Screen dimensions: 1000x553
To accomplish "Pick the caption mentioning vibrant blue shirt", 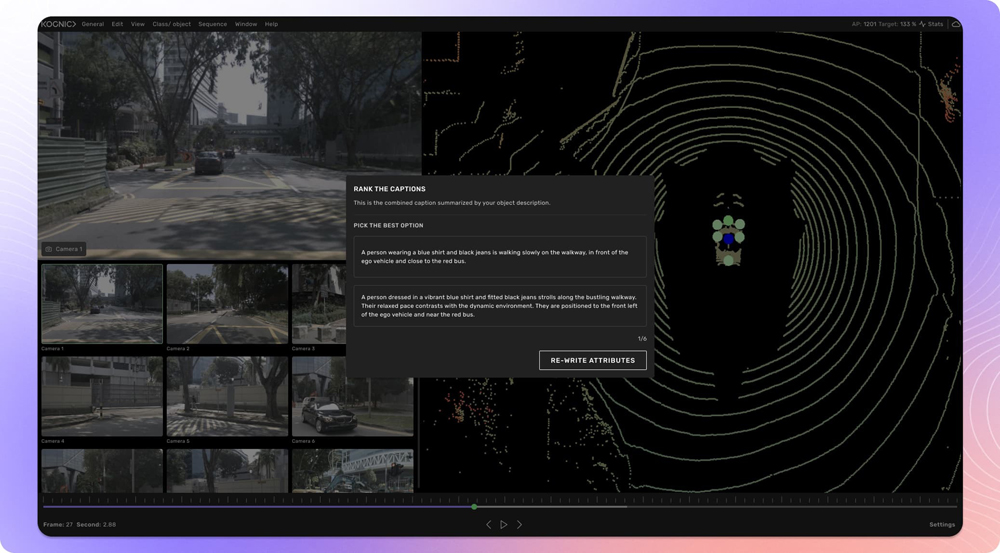I will pyautogui.click(x=499, y=305).
